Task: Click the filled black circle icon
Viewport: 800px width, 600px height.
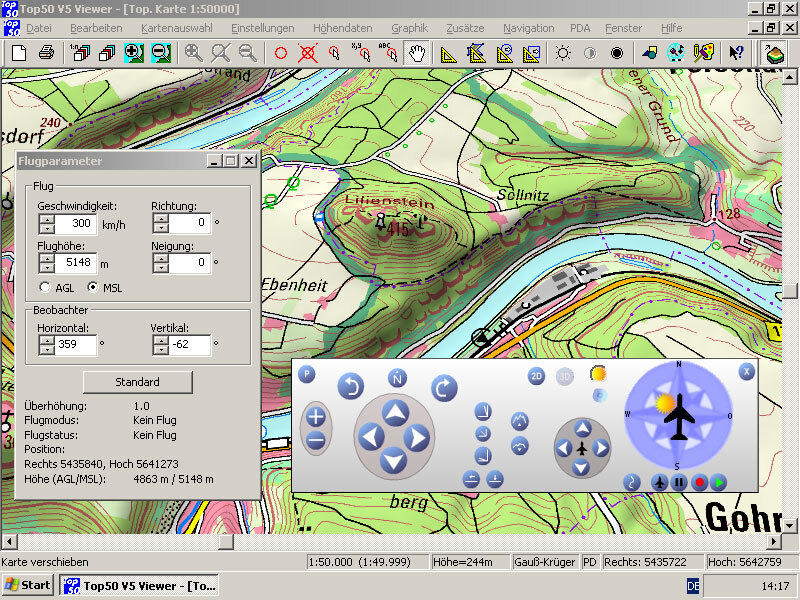Action: [617, 53]
